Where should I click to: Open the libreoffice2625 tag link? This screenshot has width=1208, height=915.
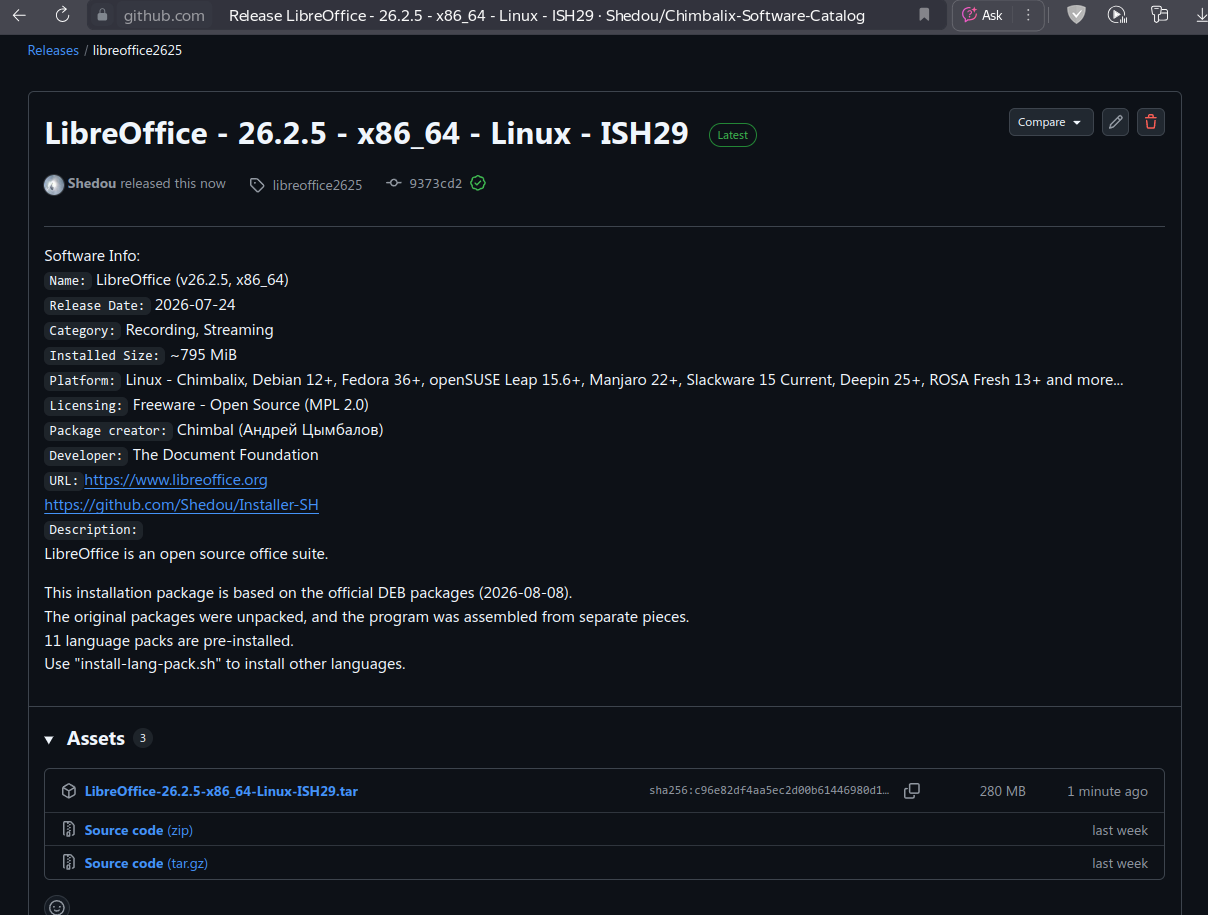317,185
